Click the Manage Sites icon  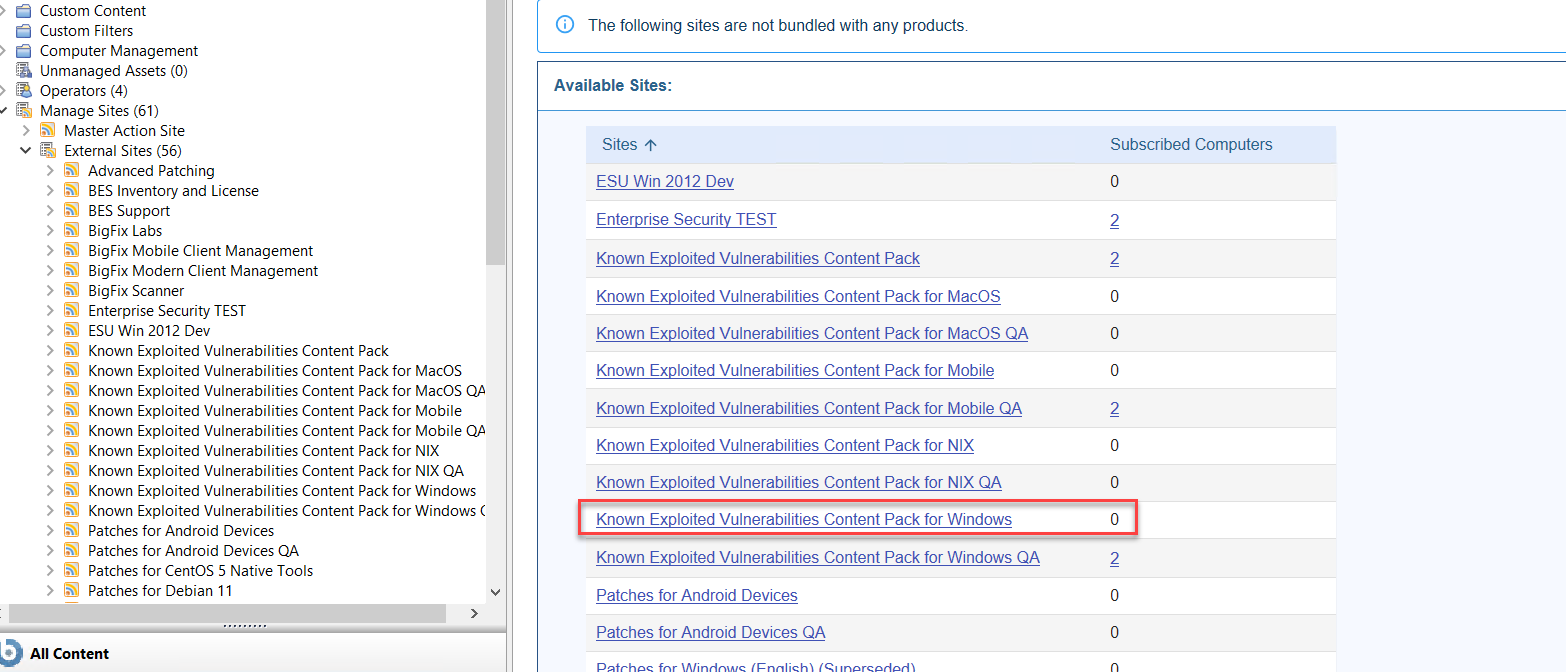(x=22, y=110)
